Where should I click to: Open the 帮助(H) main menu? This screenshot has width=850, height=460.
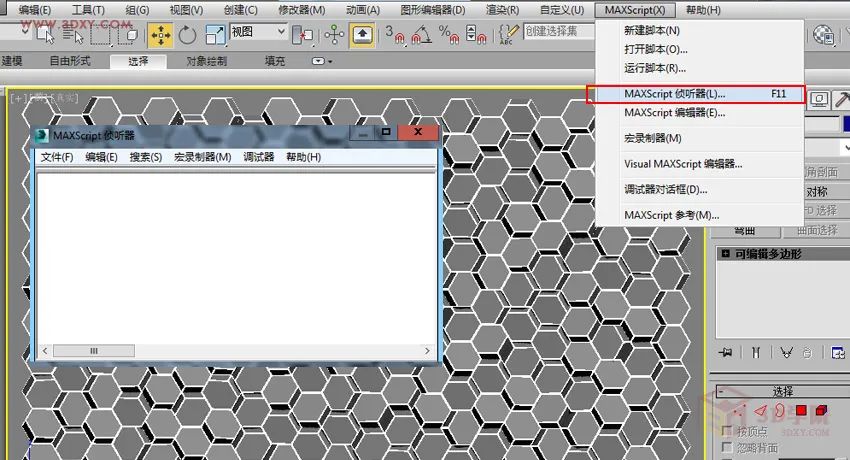click(x=703, y=10)
